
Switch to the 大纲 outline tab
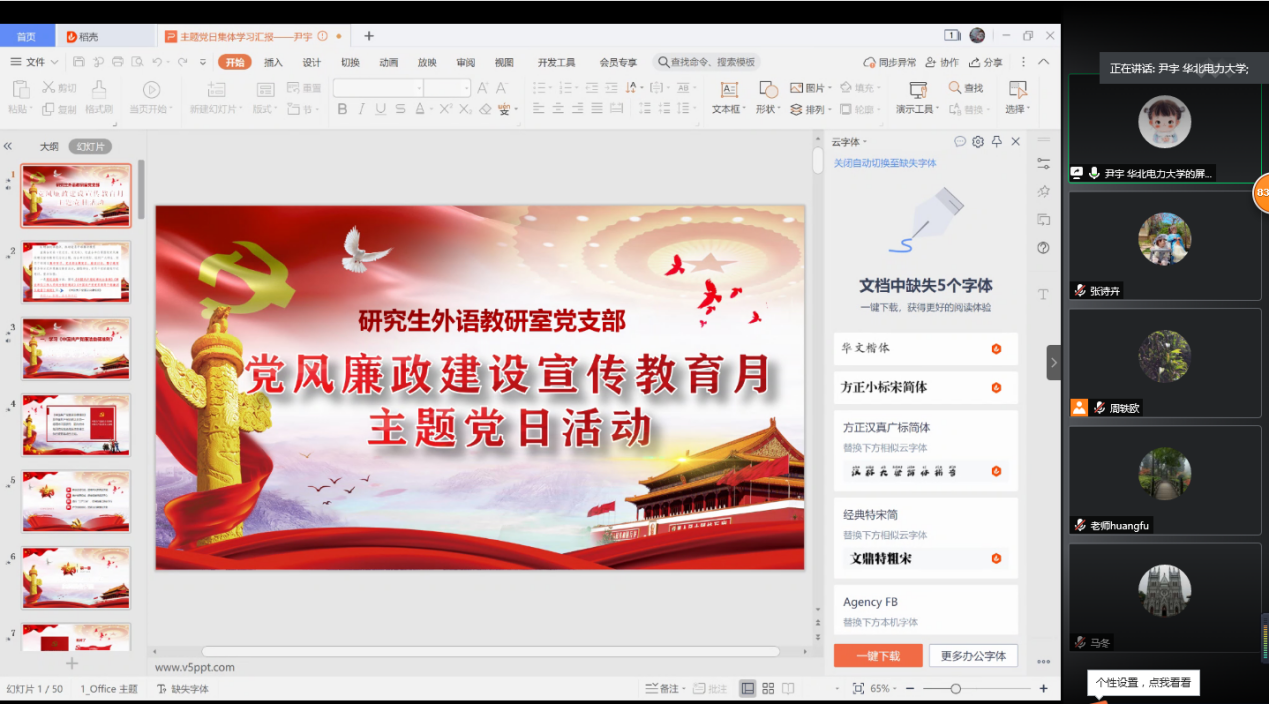49,147
